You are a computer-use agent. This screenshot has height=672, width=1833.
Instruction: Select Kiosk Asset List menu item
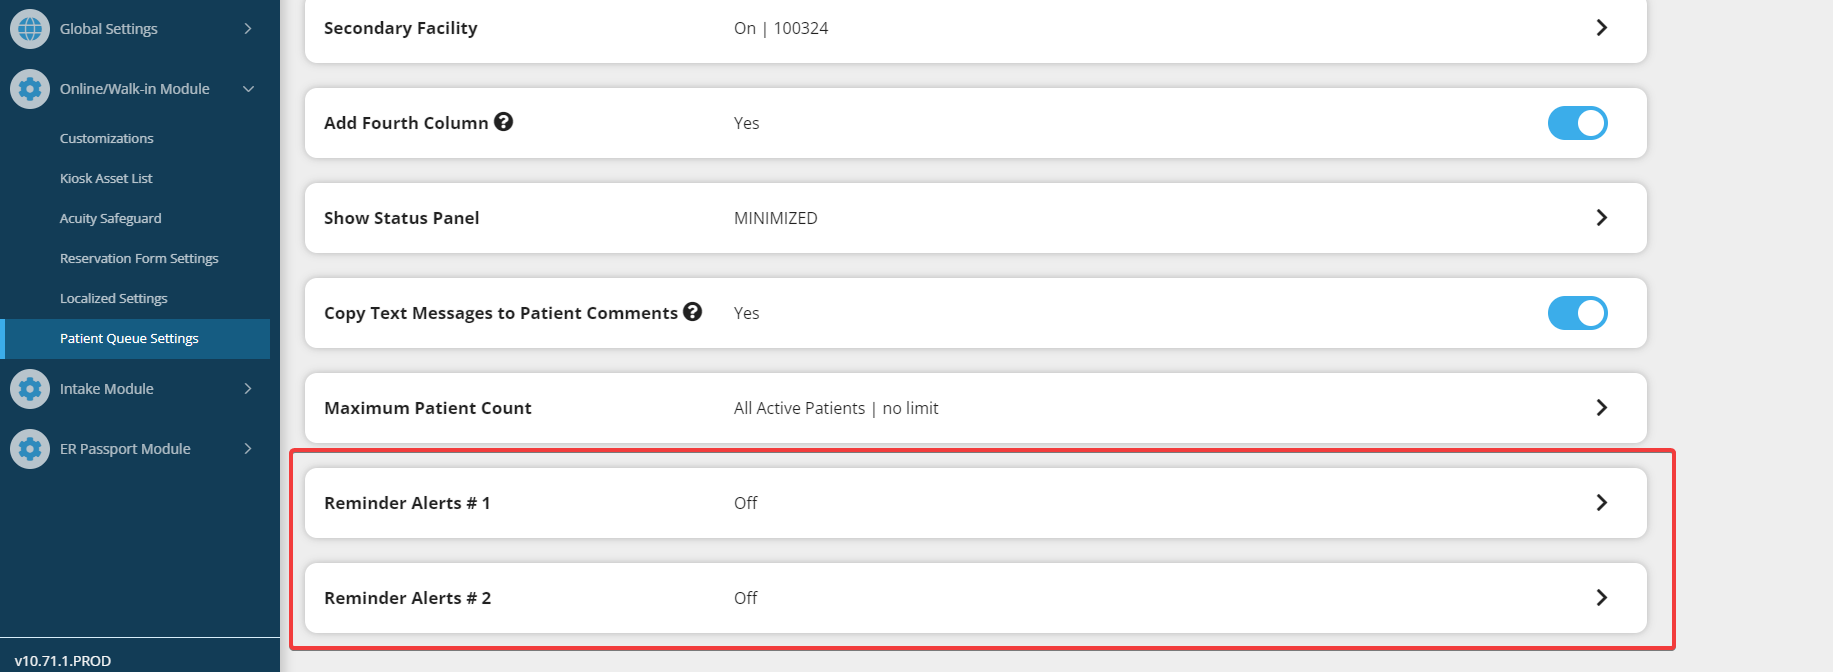pyautogui.click(x=106, y=179)
